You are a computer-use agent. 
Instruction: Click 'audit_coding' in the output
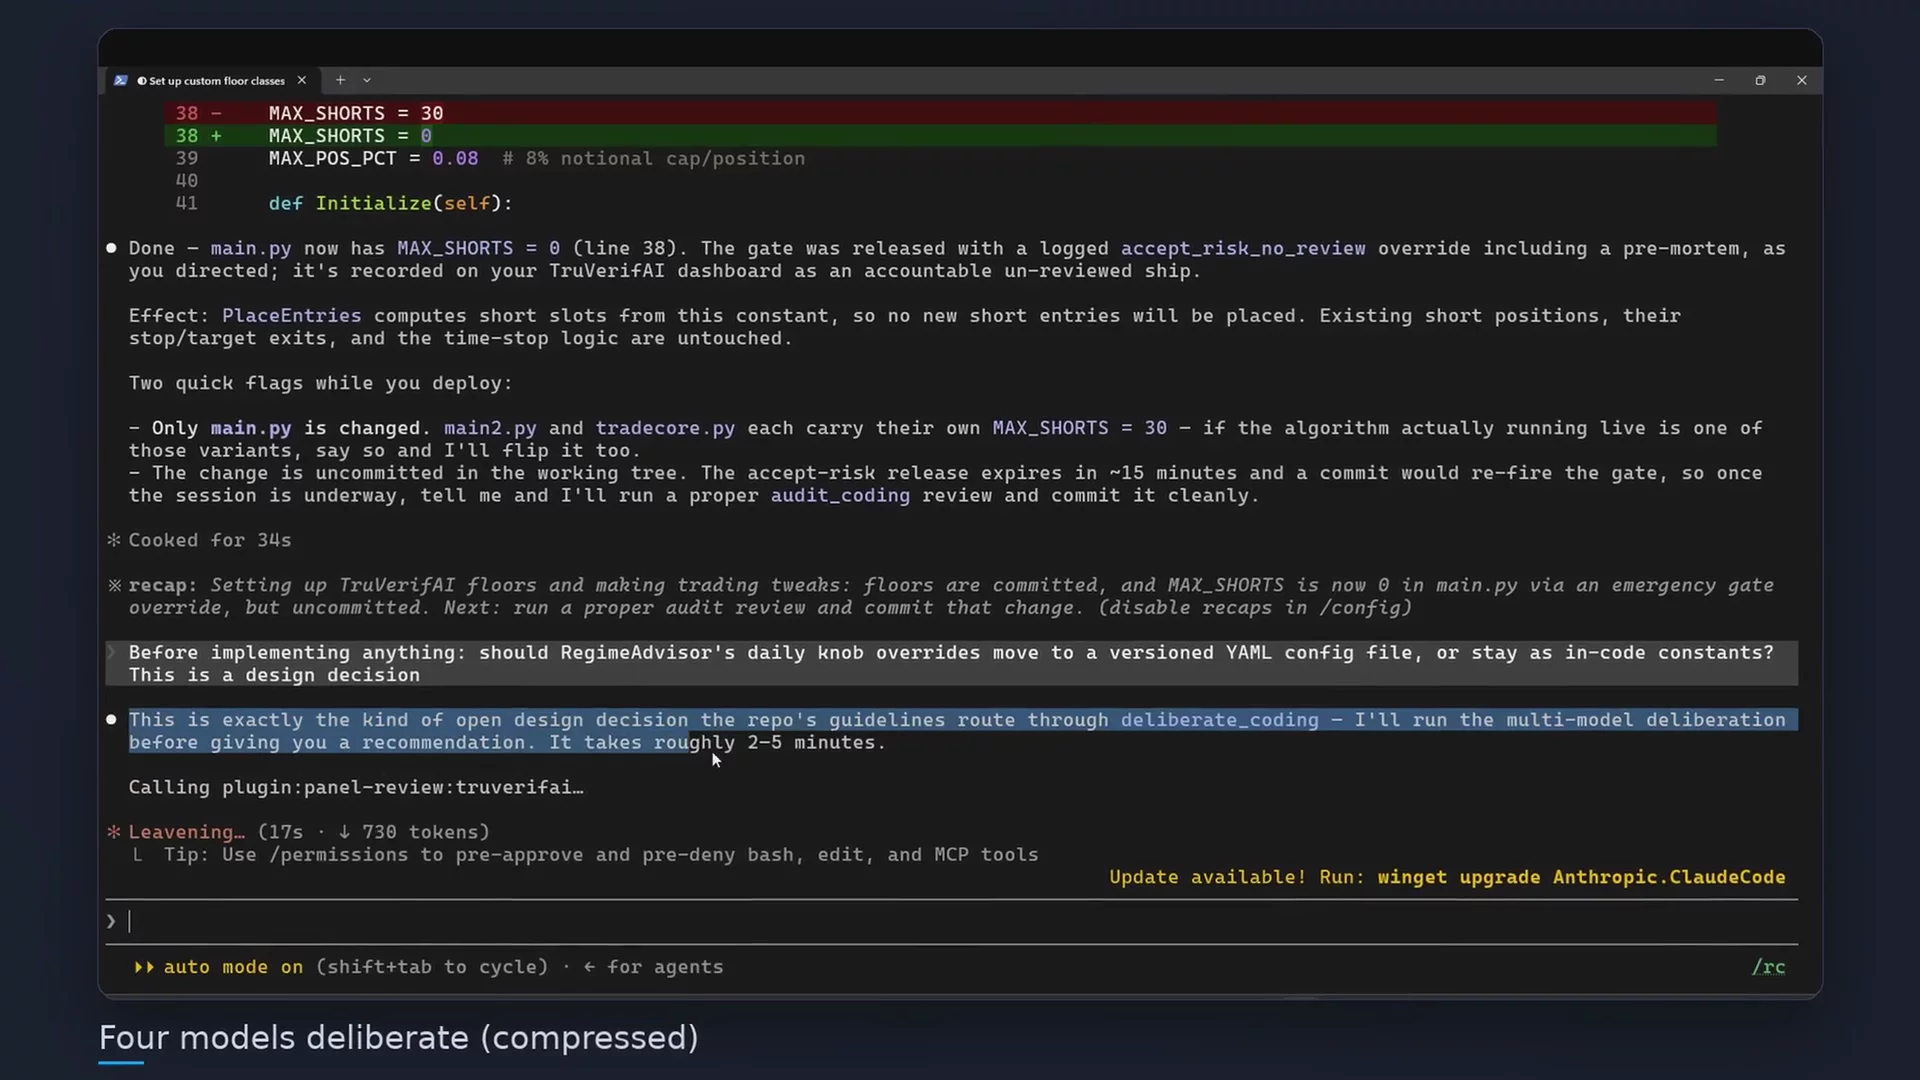[x=840, y=496]
